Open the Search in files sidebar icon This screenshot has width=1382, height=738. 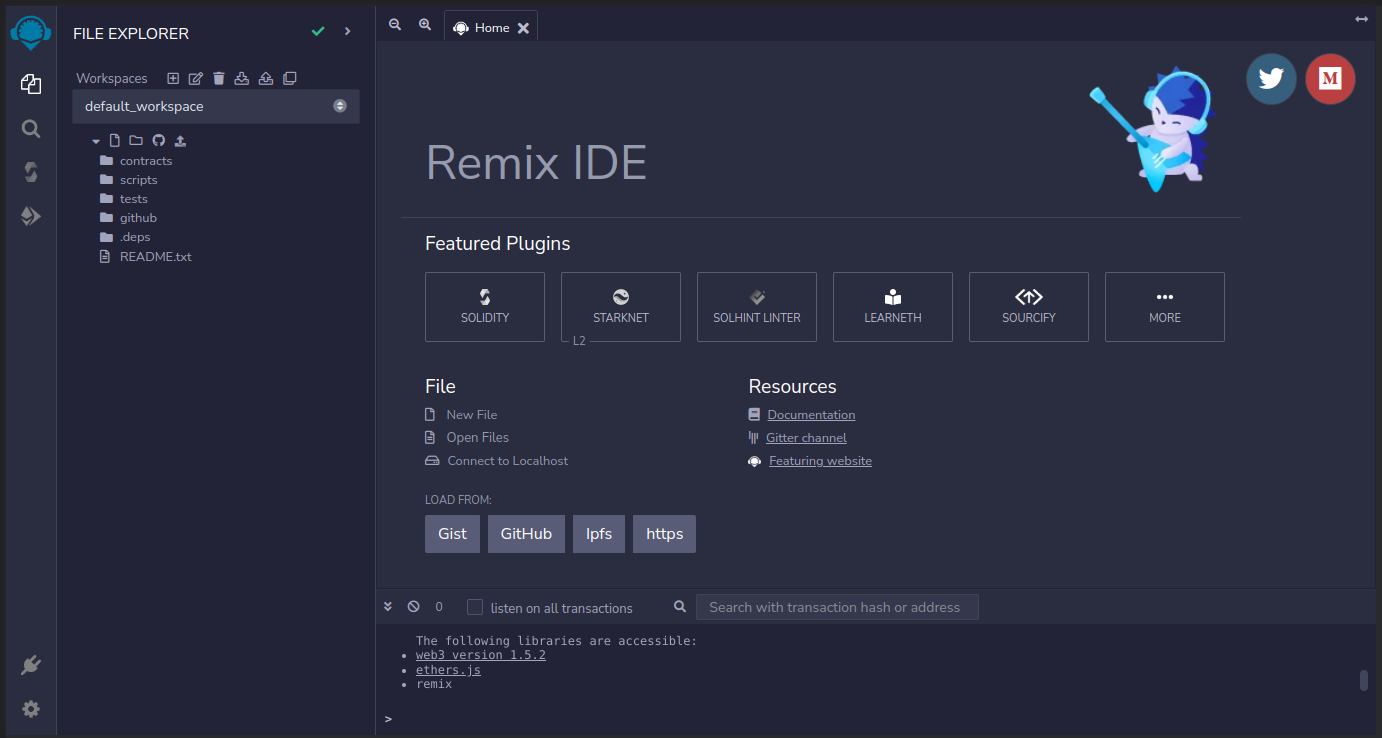tap(31, 129)
